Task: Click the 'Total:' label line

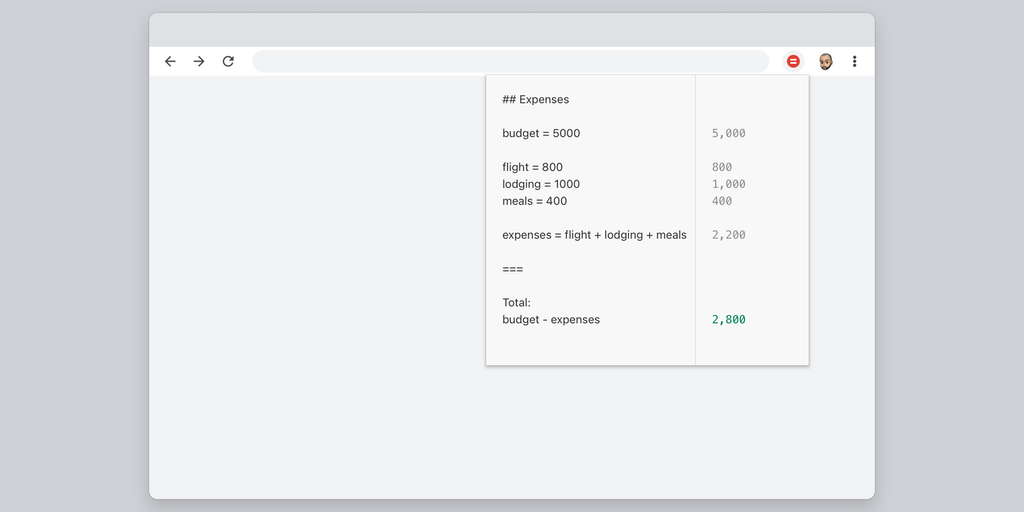Action: [x=516, y=303]
